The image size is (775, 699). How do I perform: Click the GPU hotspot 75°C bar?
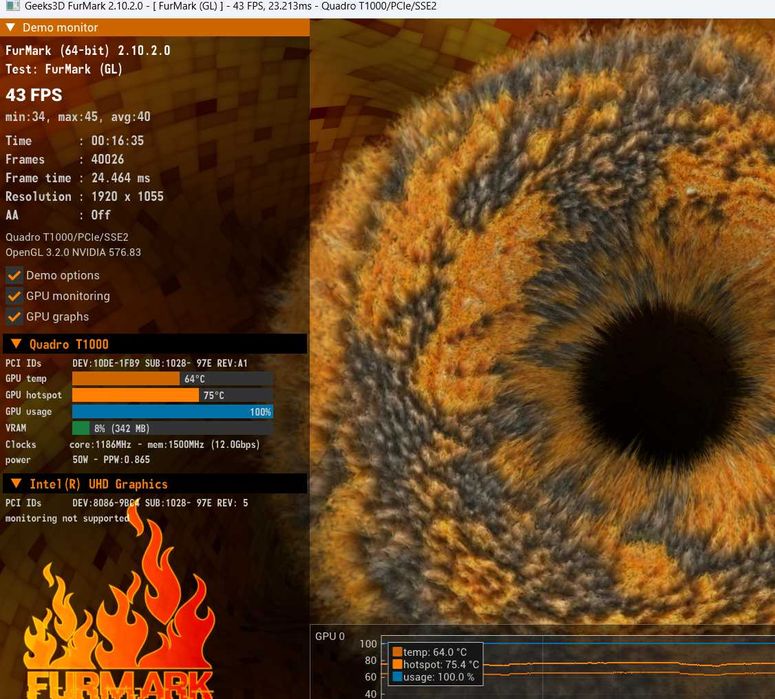(x=172, y=395)
